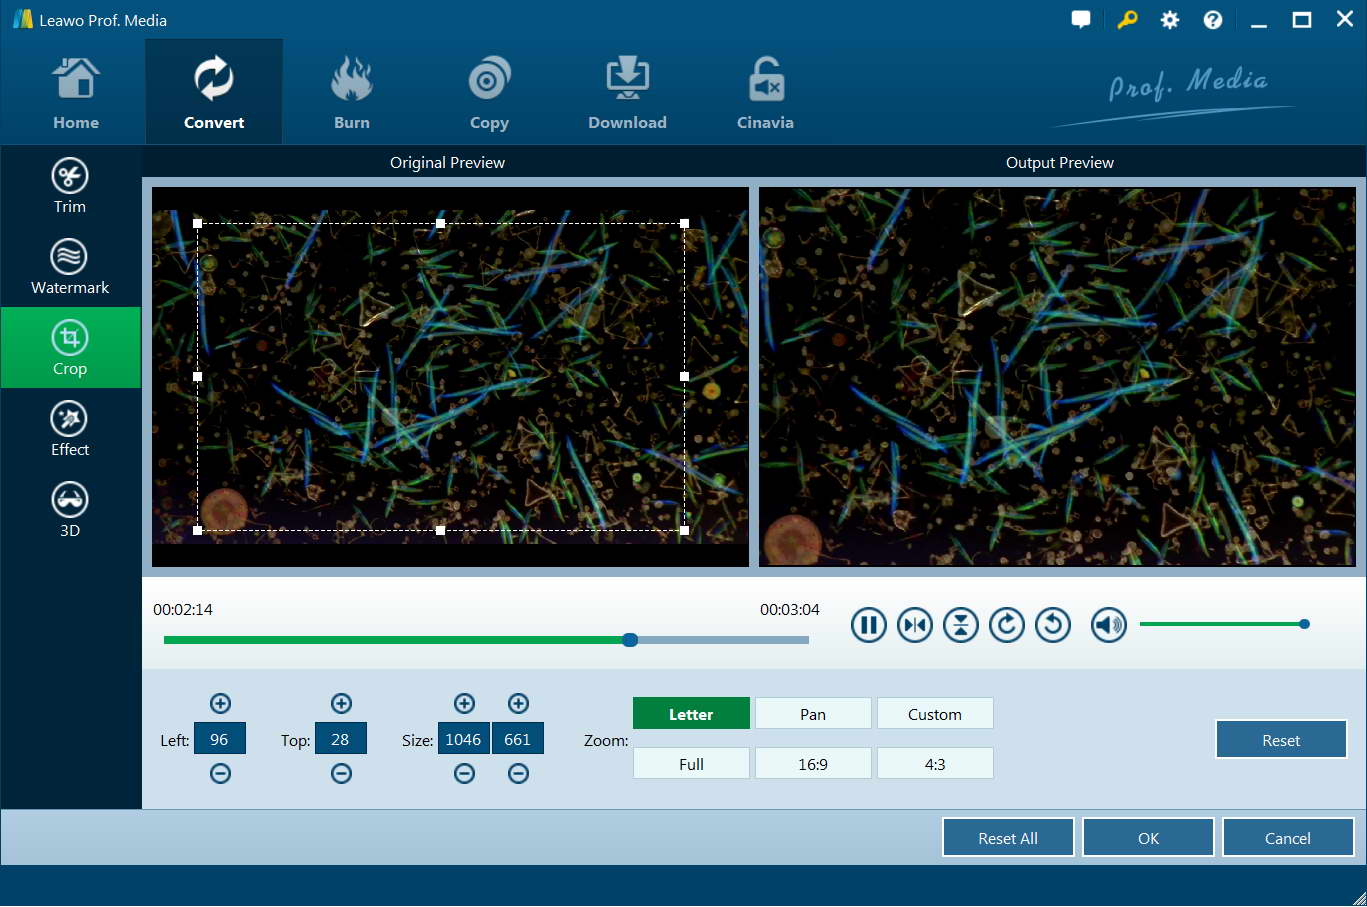Open the feedback chat bubble icon
This screenshot has height=907, width=1367.
(1081, 20)
